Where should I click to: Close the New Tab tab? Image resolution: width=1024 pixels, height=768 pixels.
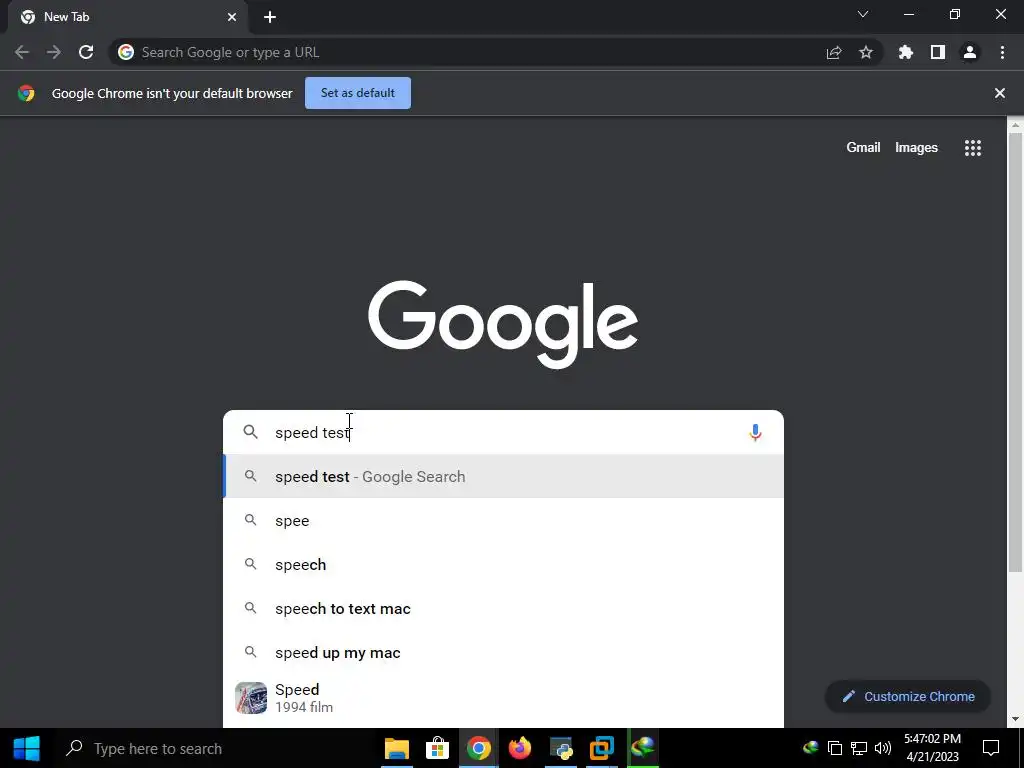pos(232,17)
